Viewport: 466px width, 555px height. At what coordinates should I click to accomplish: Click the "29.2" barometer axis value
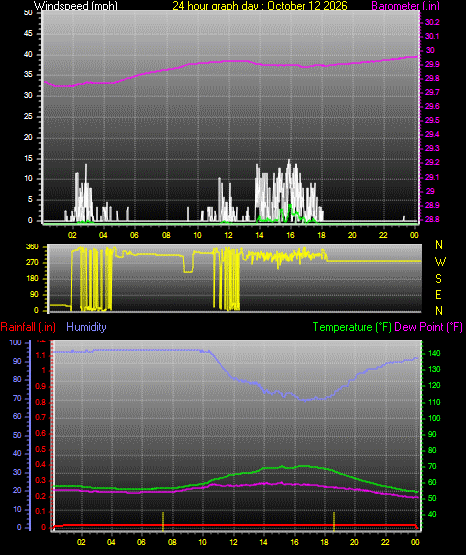(432, 162)
